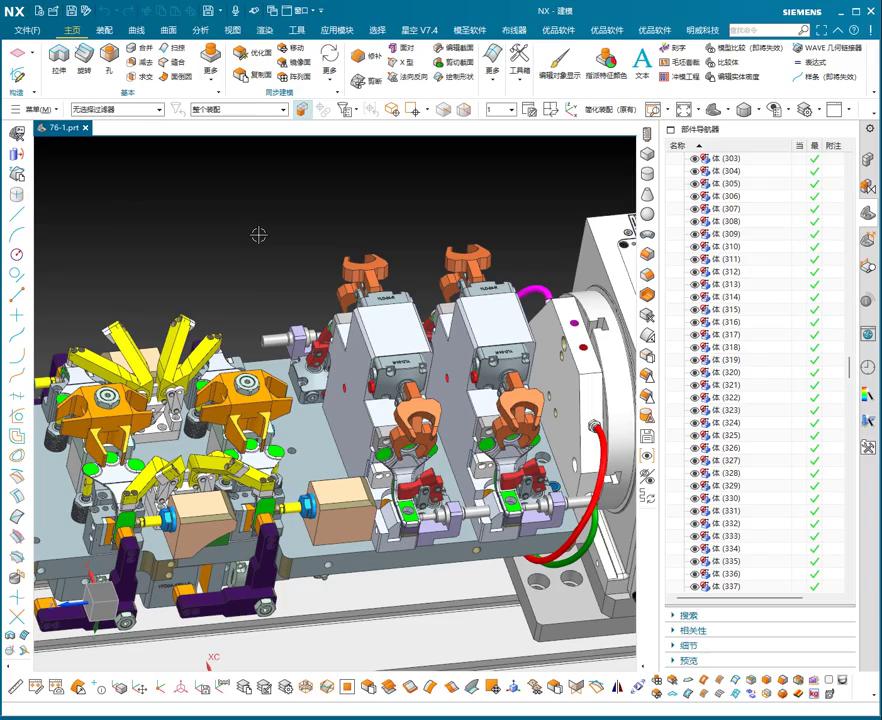Toggle visibility of 体 (310)
This screenshot has height=720, width=882.
pos(694,247)
